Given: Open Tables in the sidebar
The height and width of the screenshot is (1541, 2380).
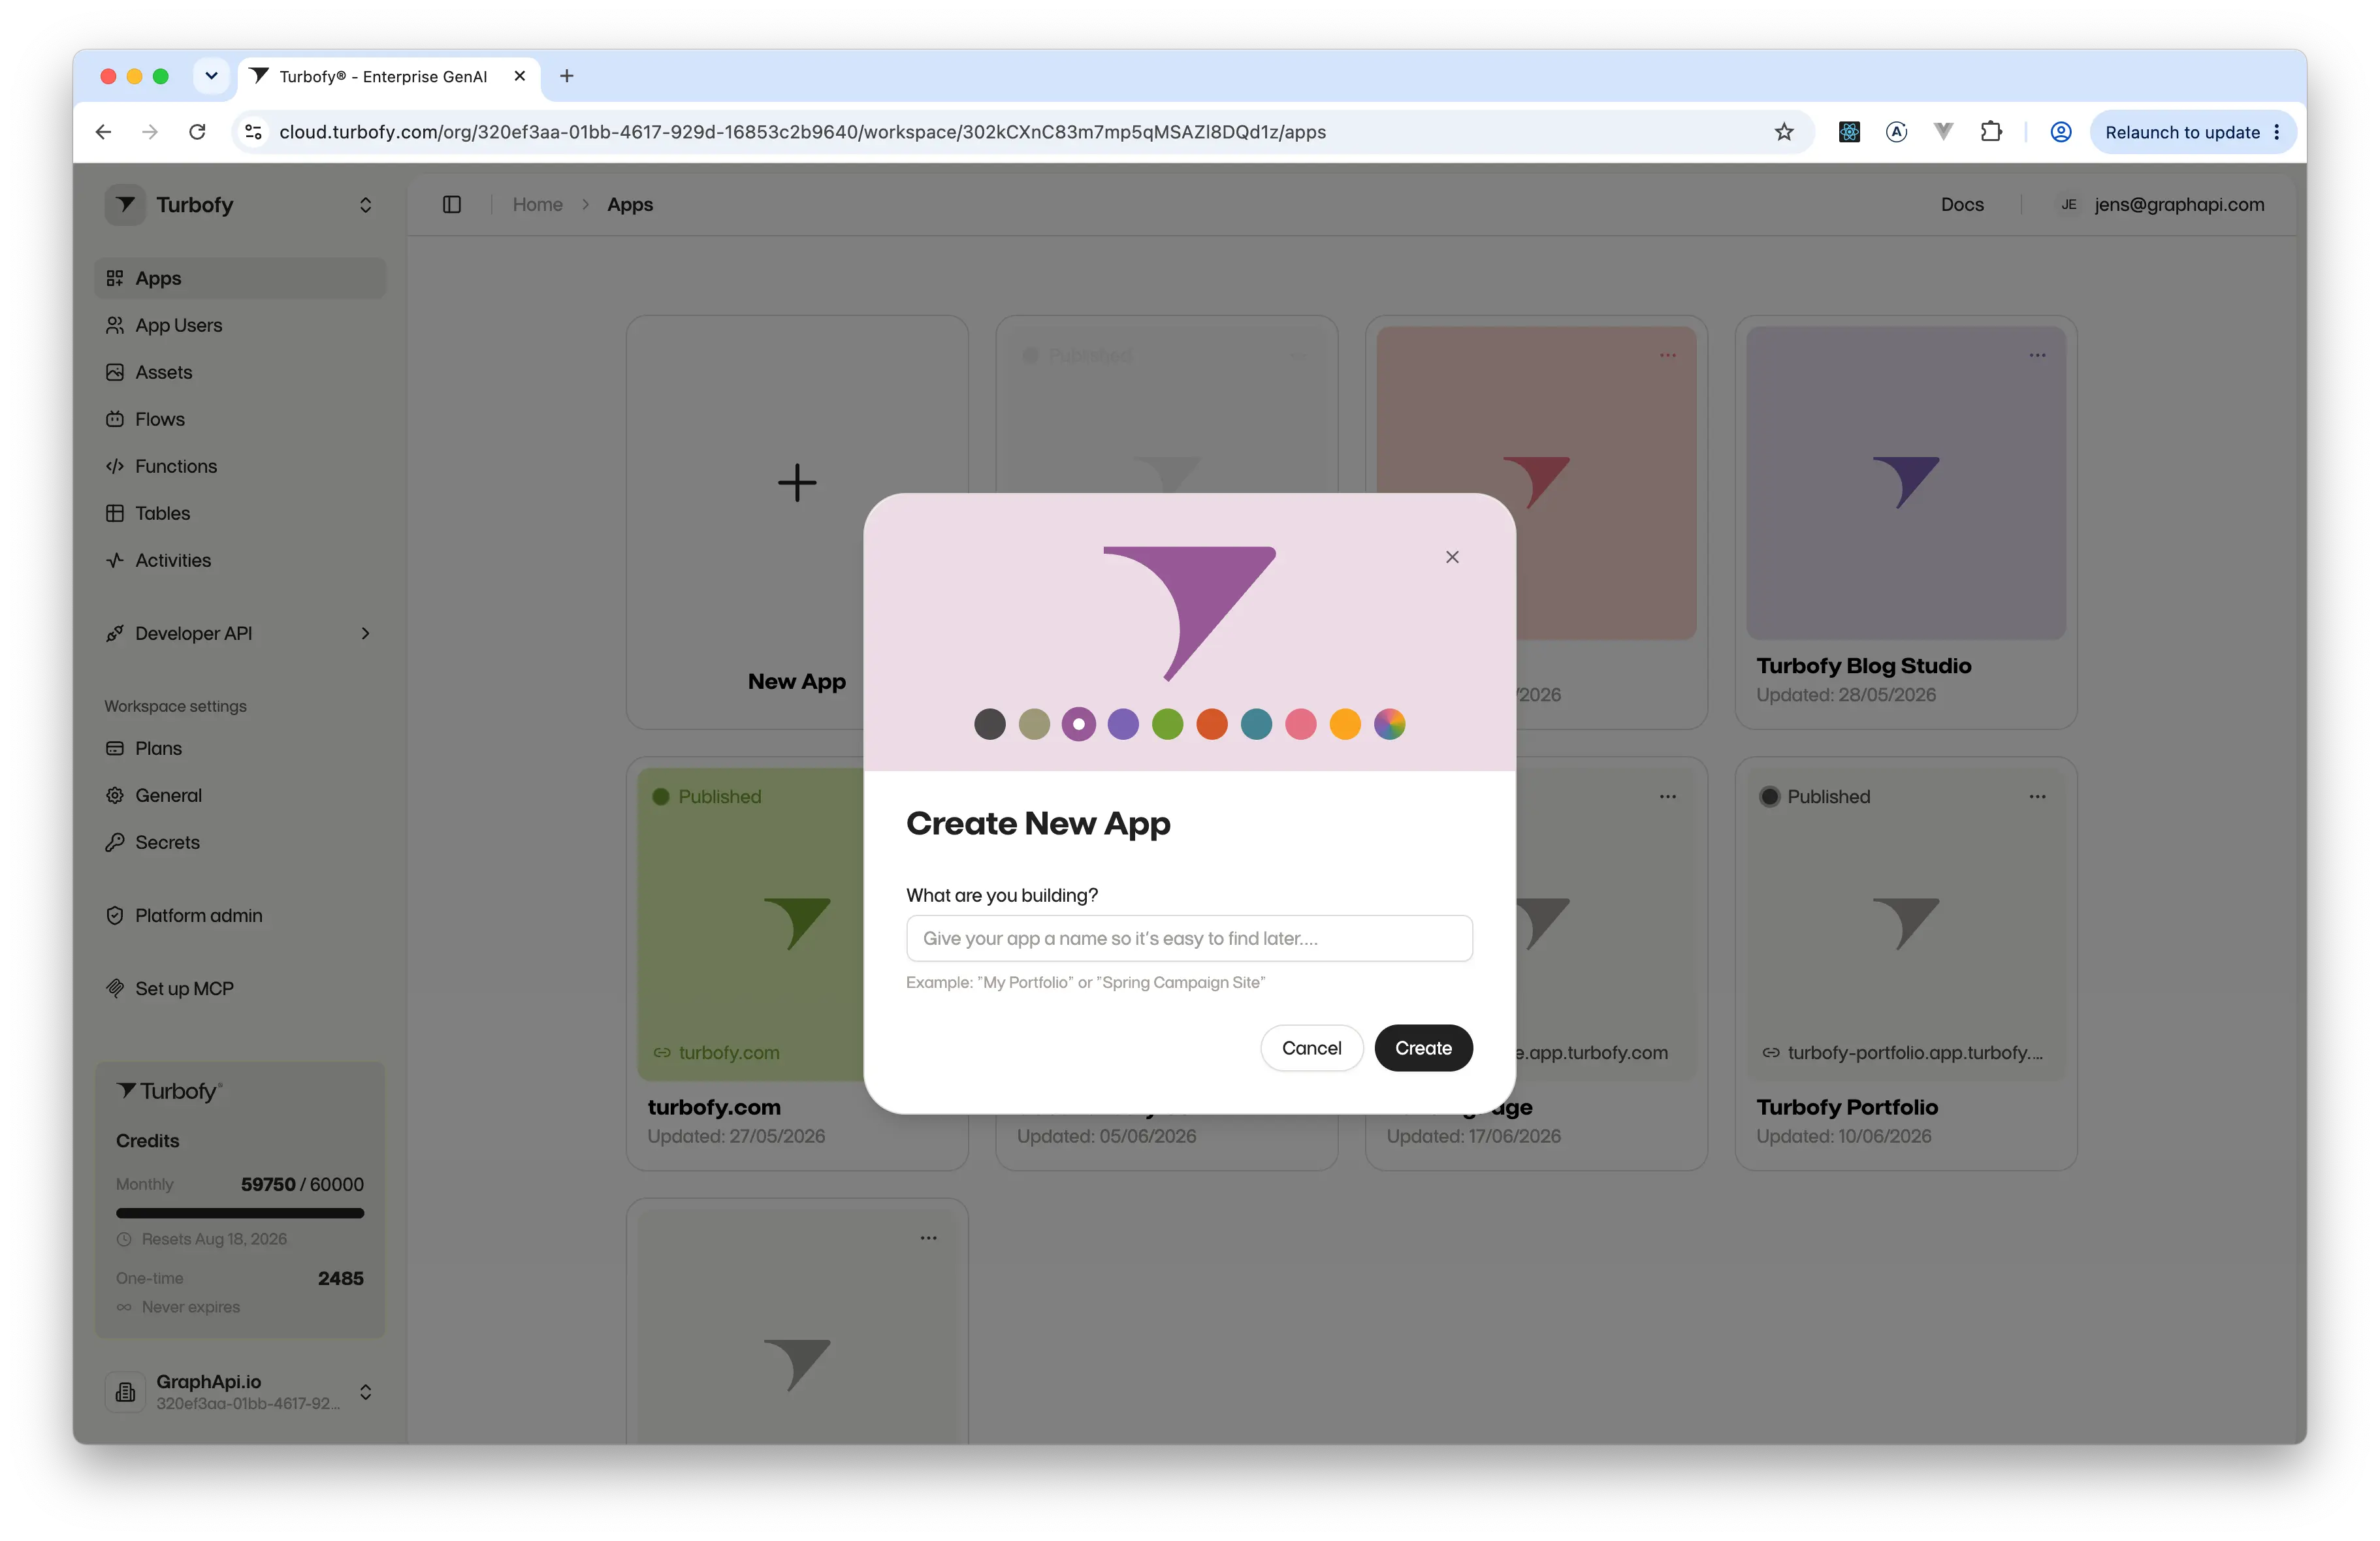Looking at the screenshot, I should 240,513.
